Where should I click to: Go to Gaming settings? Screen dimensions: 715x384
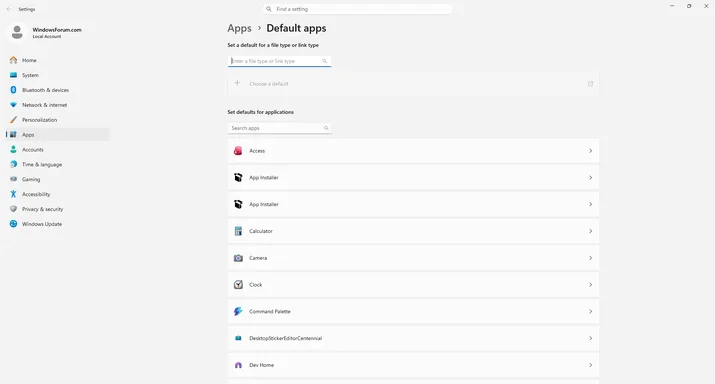click(x=58, y=179)
